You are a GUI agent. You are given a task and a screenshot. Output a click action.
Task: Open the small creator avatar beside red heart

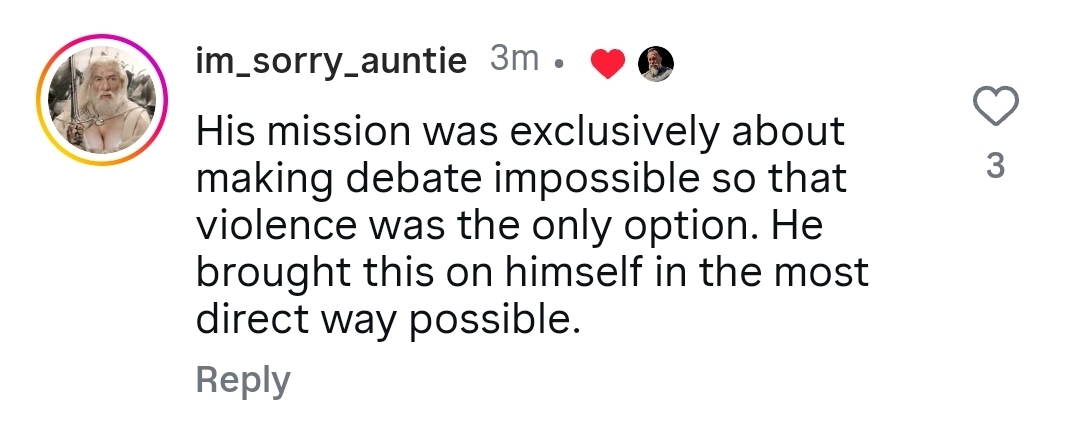click(656, 64)
